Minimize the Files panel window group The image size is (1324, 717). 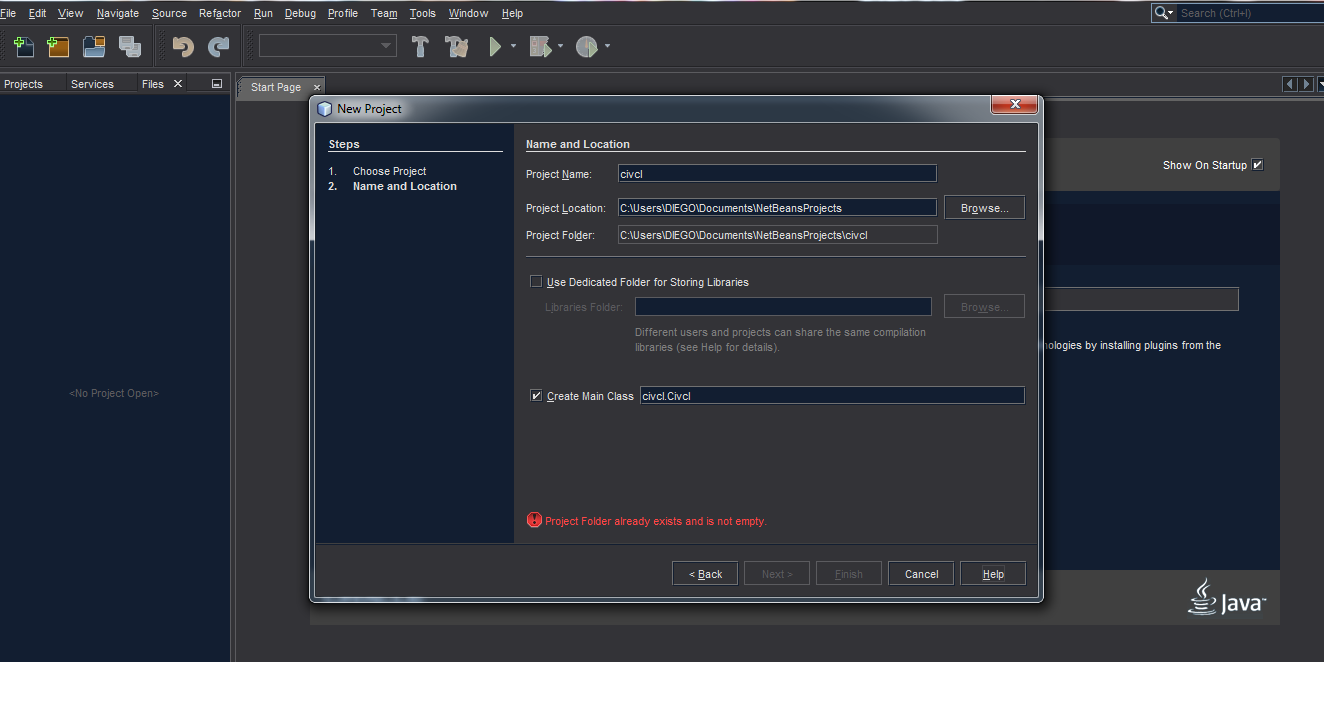point(217,84)
